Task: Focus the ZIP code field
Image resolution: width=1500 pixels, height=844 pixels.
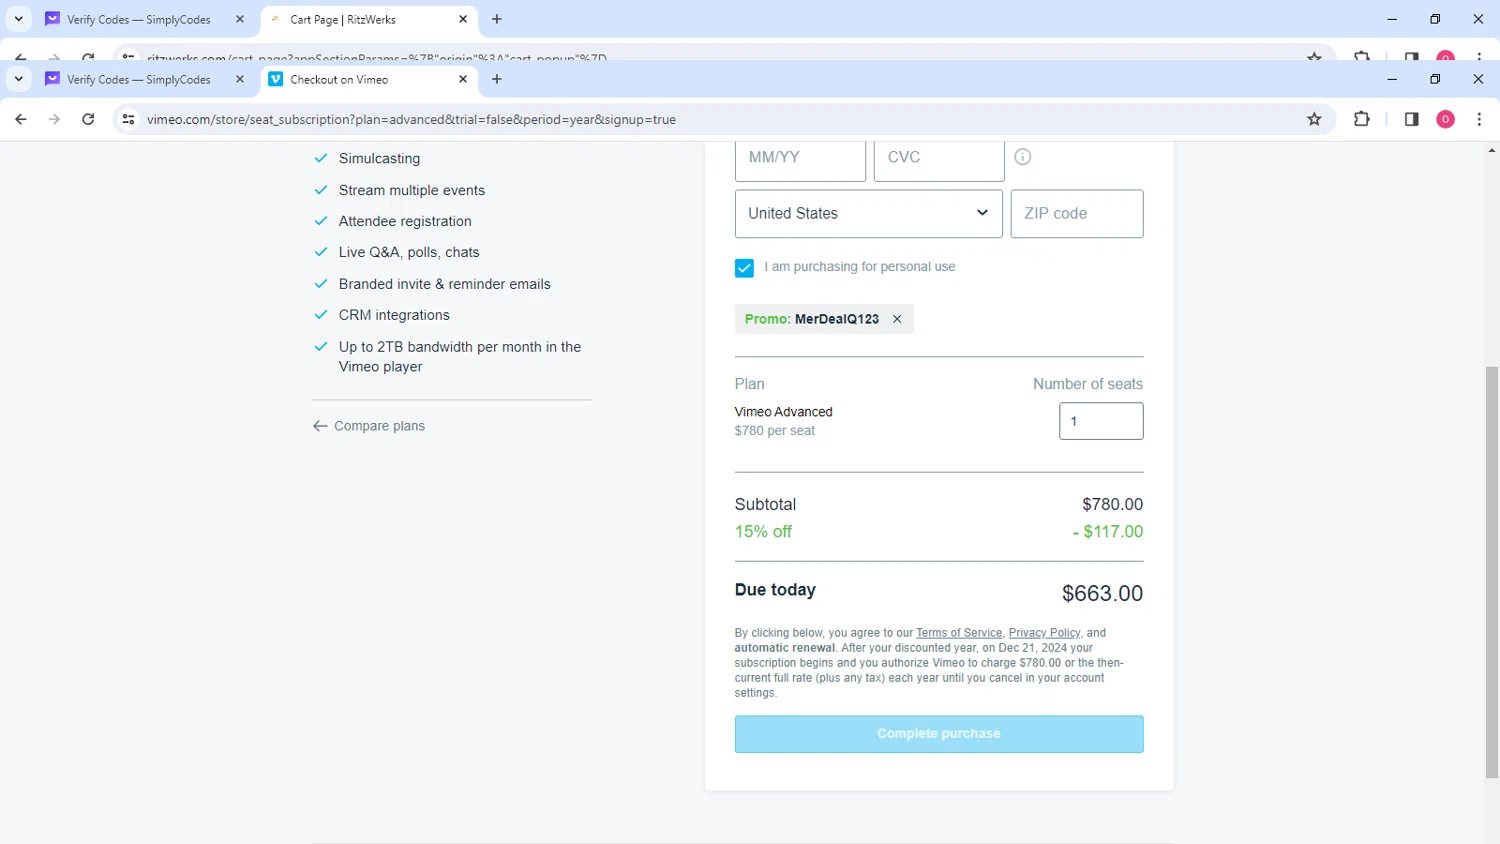Action: pyautogui.click(x=1077, y=213)
